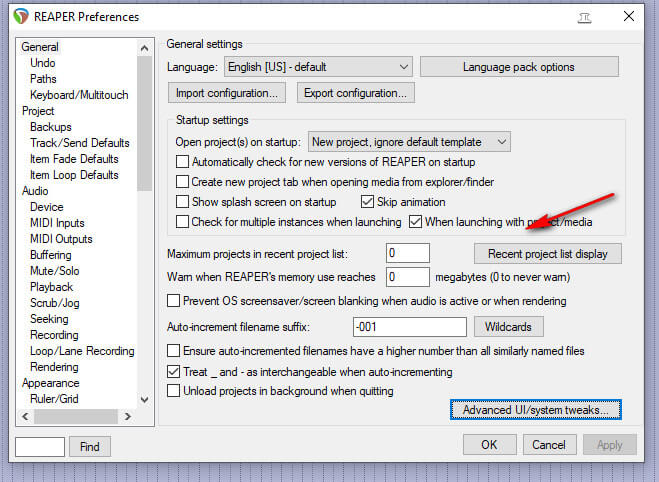Select Undo in the preferences tree
The height and width of the screenshot is (482, 659).
42,63
